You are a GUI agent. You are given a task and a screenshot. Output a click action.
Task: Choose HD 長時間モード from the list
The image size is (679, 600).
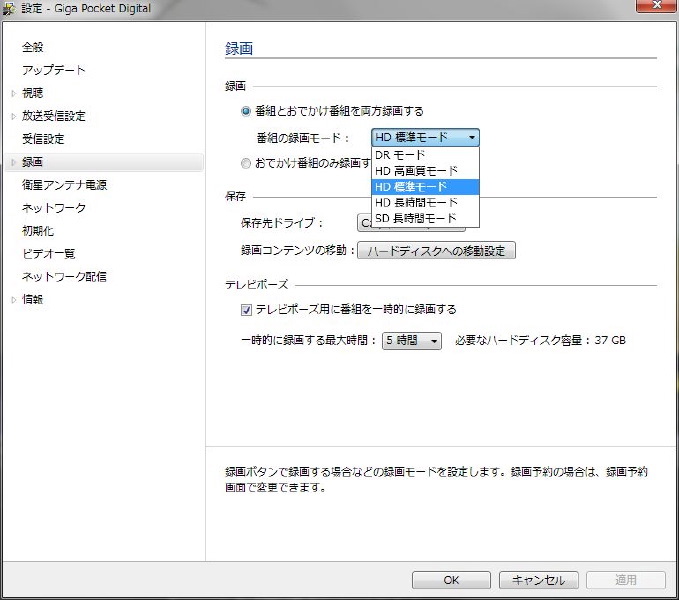pyautogui.click(x=425, y=203)
